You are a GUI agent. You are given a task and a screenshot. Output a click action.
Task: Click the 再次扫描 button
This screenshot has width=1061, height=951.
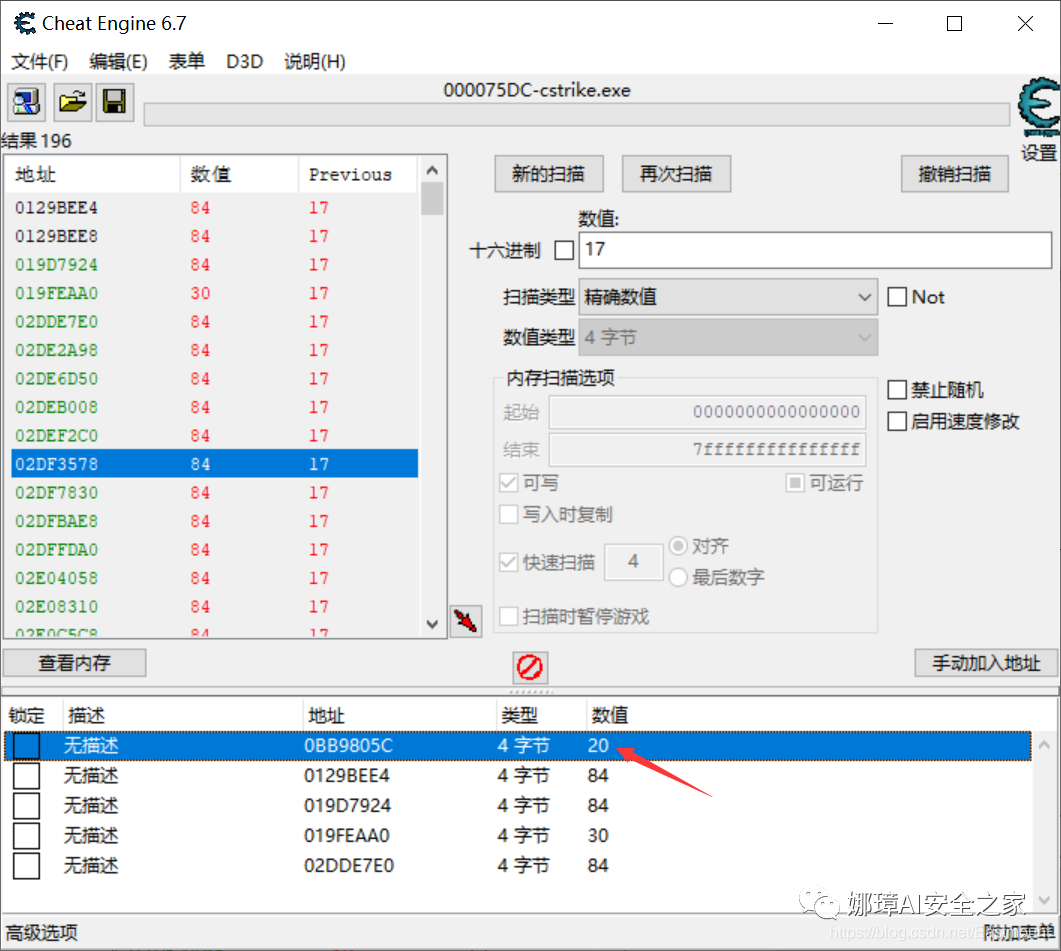tap(676, 174)
